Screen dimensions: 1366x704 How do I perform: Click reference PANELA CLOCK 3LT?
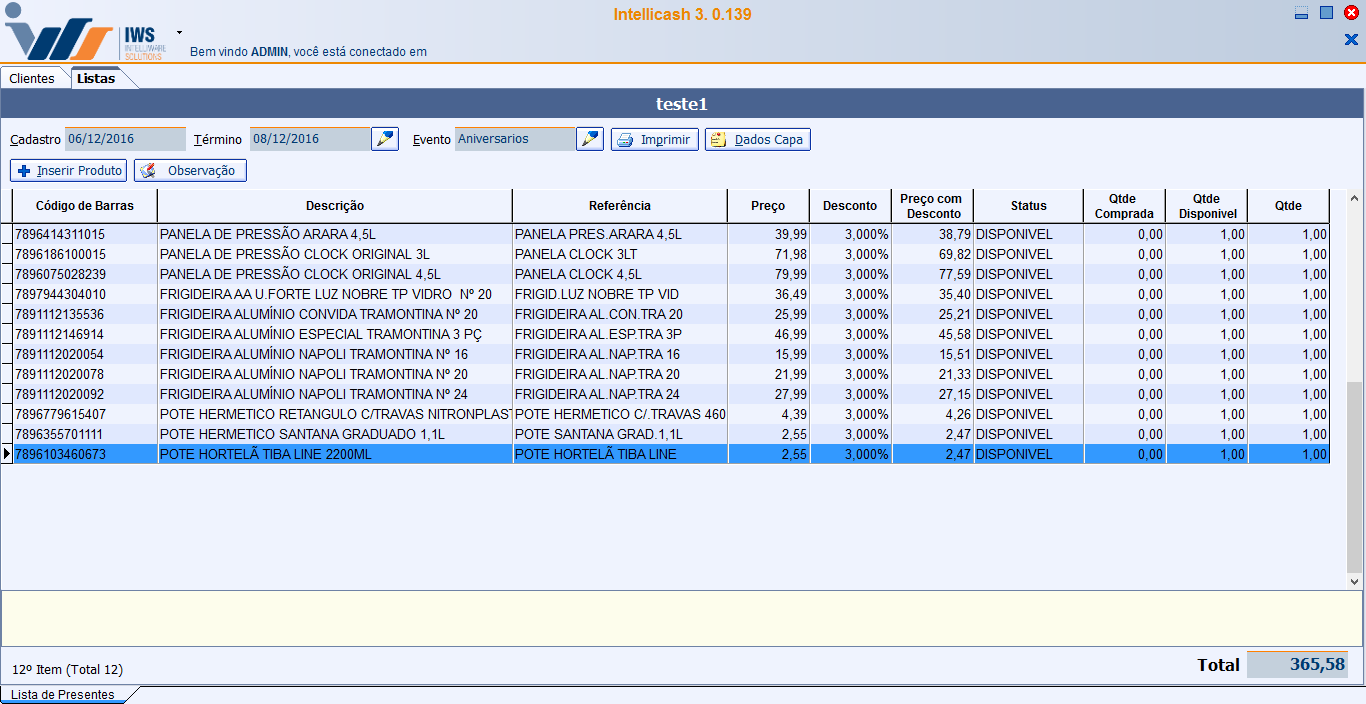pos(620,254)
